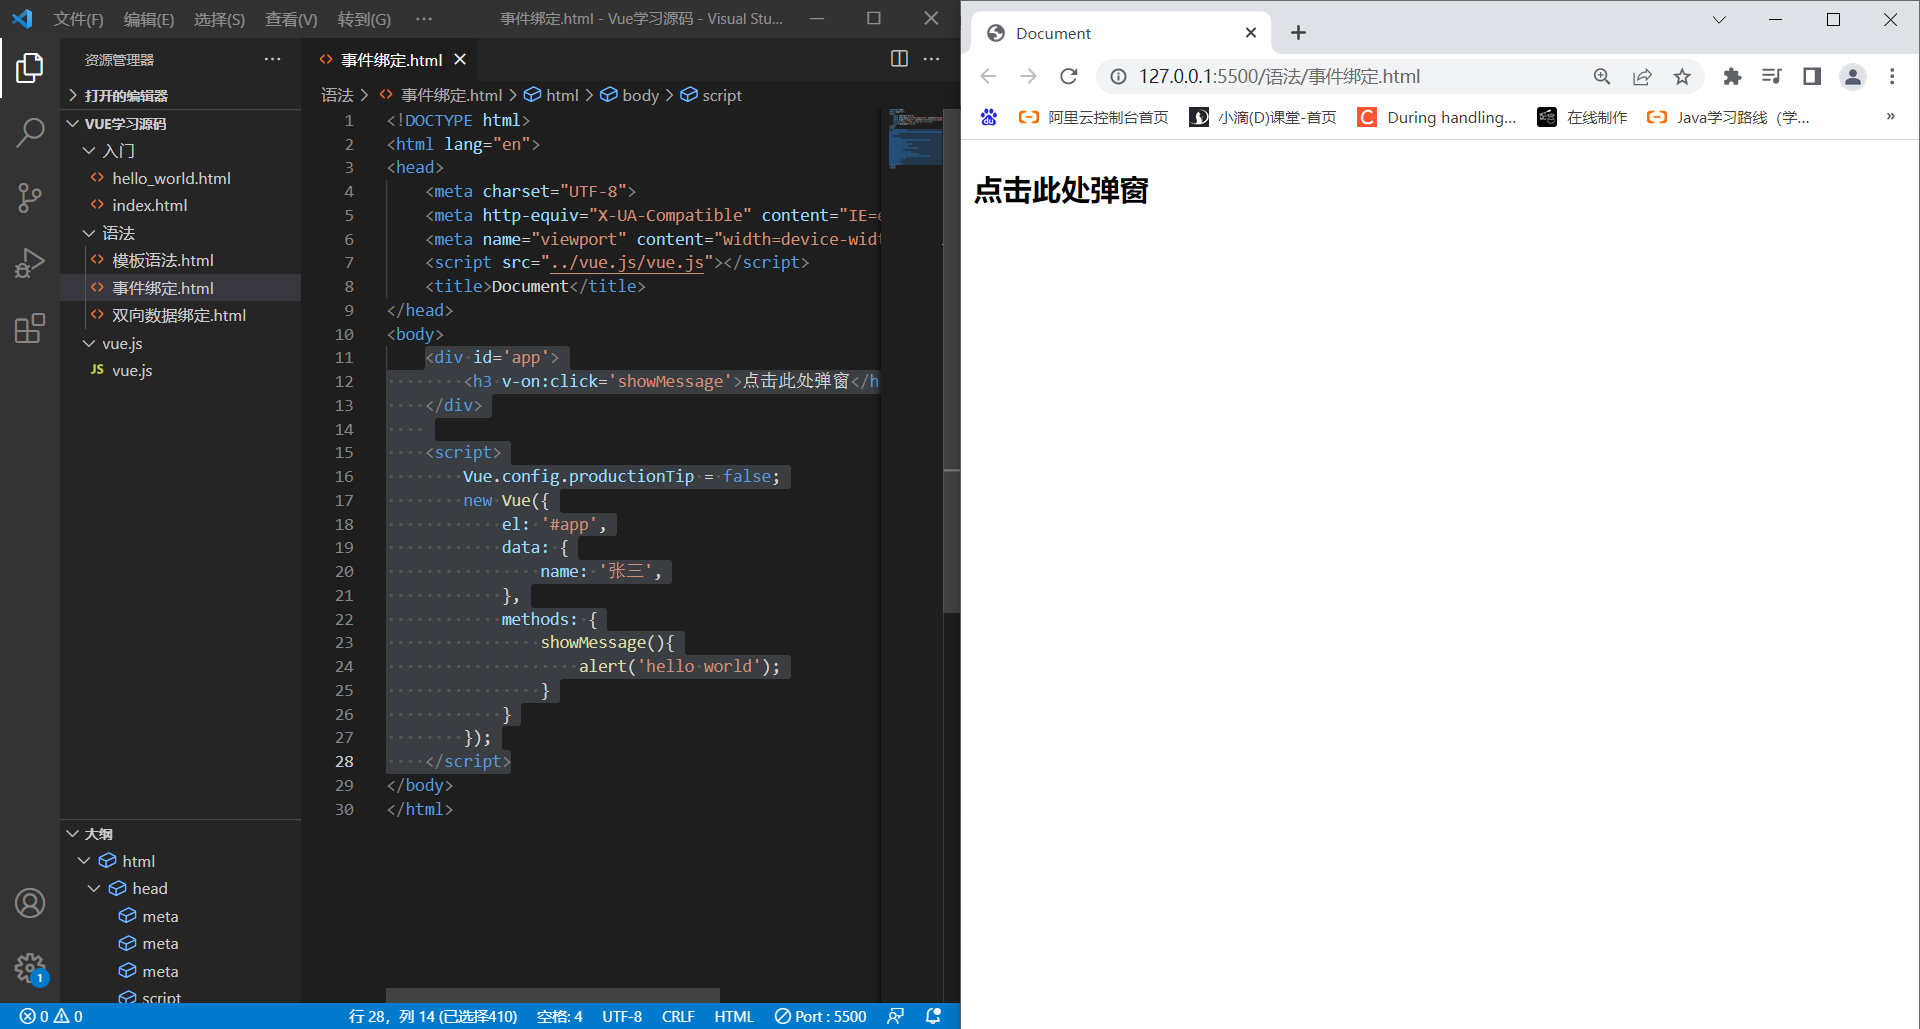Open the Manage gear in activity bar

click(30, 968)
